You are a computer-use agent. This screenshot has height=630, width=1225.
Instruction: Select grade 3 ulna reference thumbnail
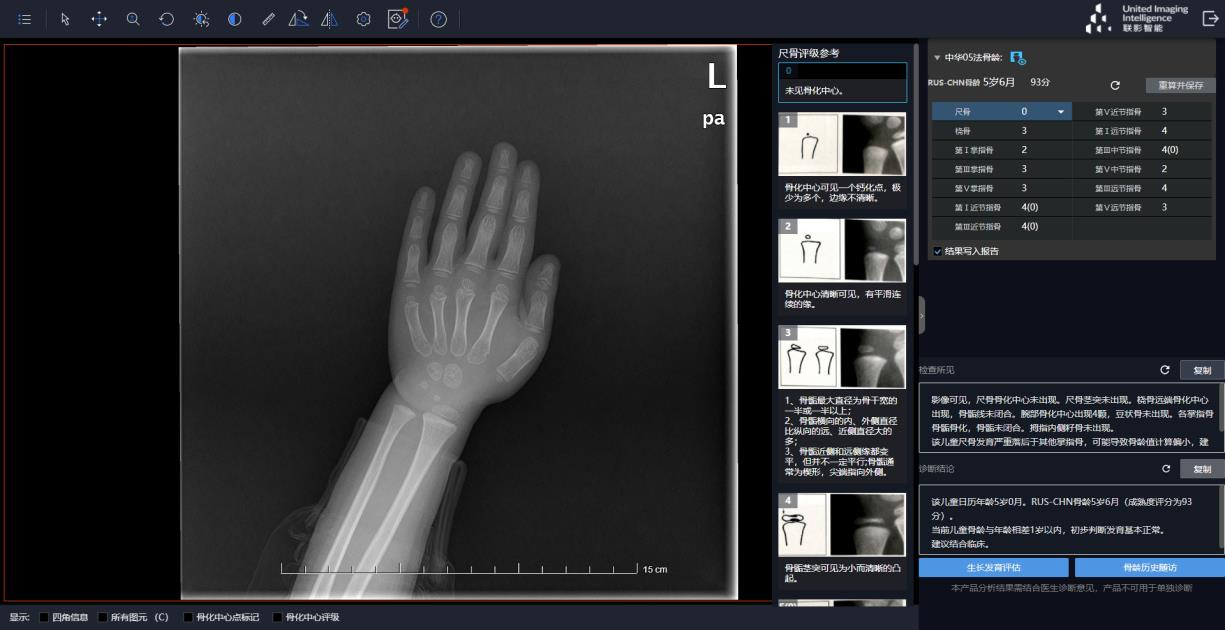843,356
